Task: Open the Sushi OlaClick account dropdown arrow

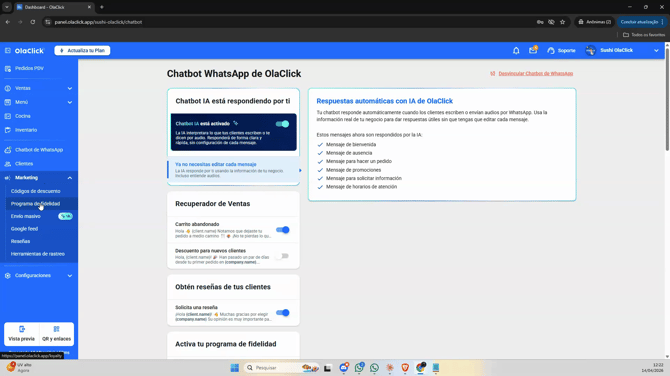Action: pos(656,50)
